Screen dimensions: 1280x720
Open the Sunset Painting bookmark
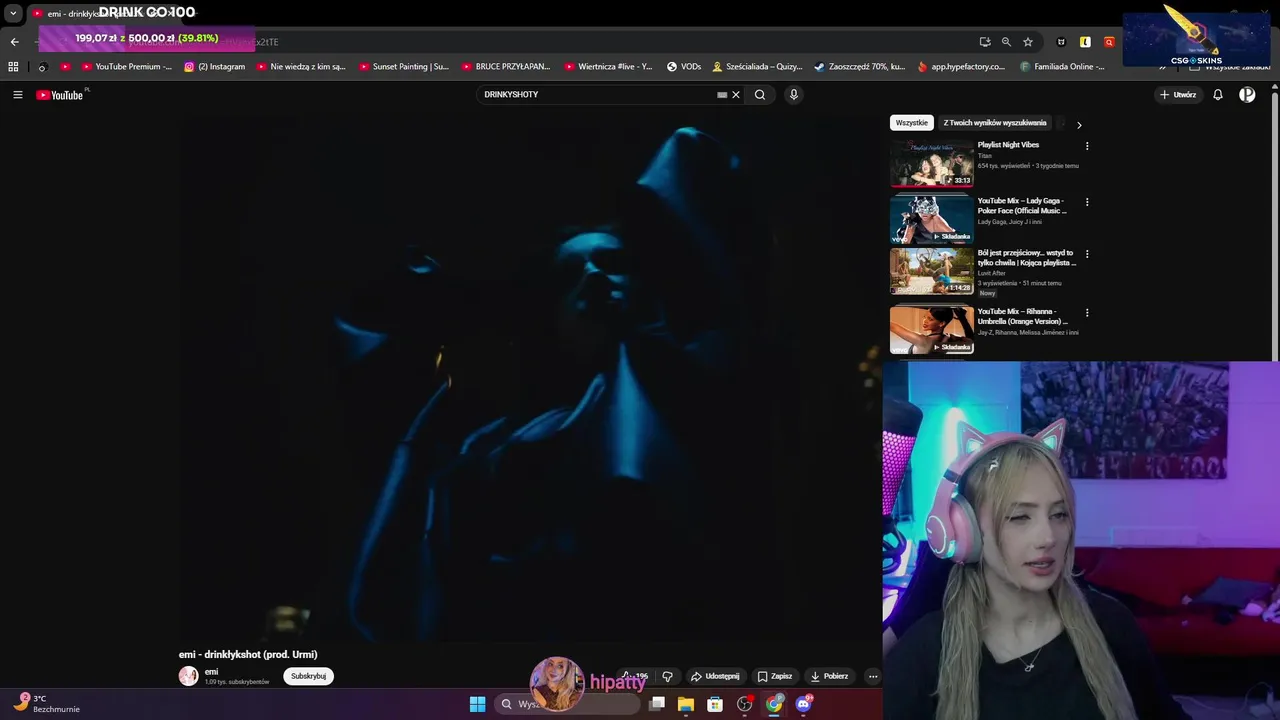pos(404,67)
